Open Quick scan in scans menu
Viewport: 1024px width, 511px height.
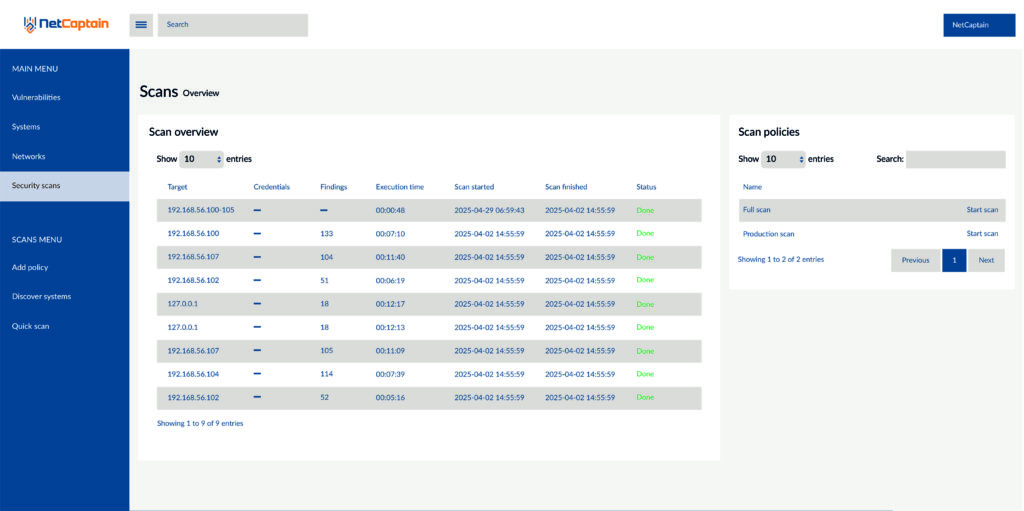[x=30, y=326]
